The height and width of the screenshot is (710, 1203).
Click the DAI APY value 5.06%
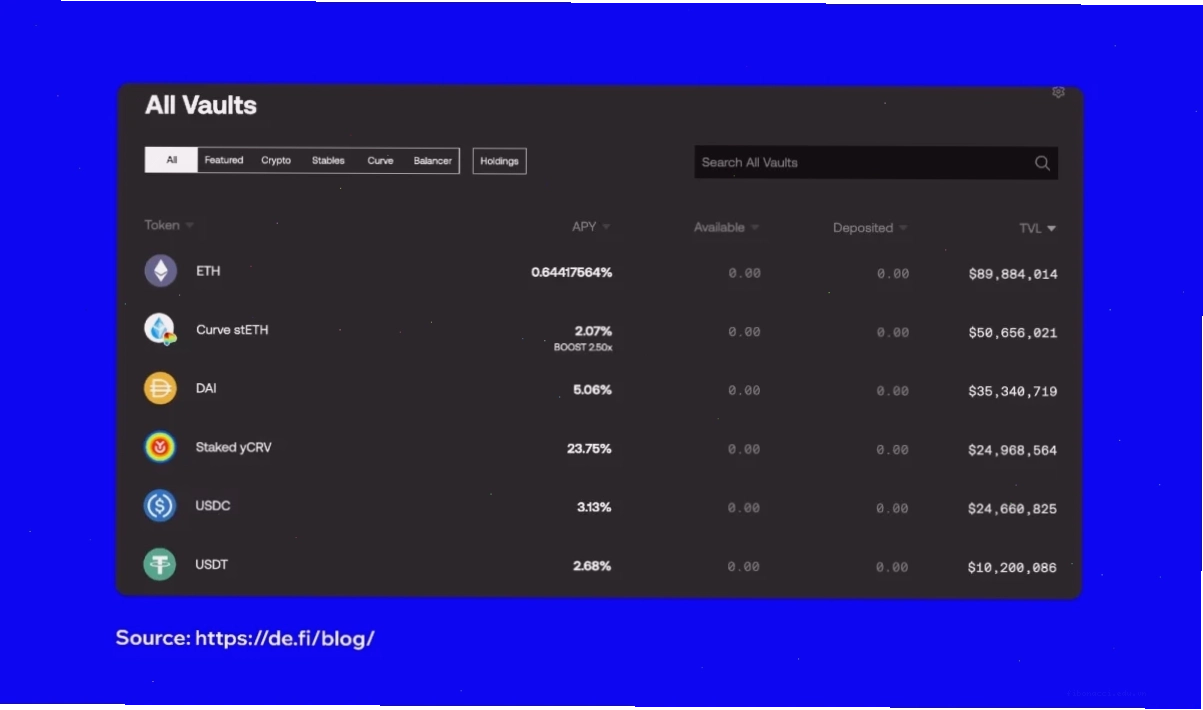click(592, 389)
